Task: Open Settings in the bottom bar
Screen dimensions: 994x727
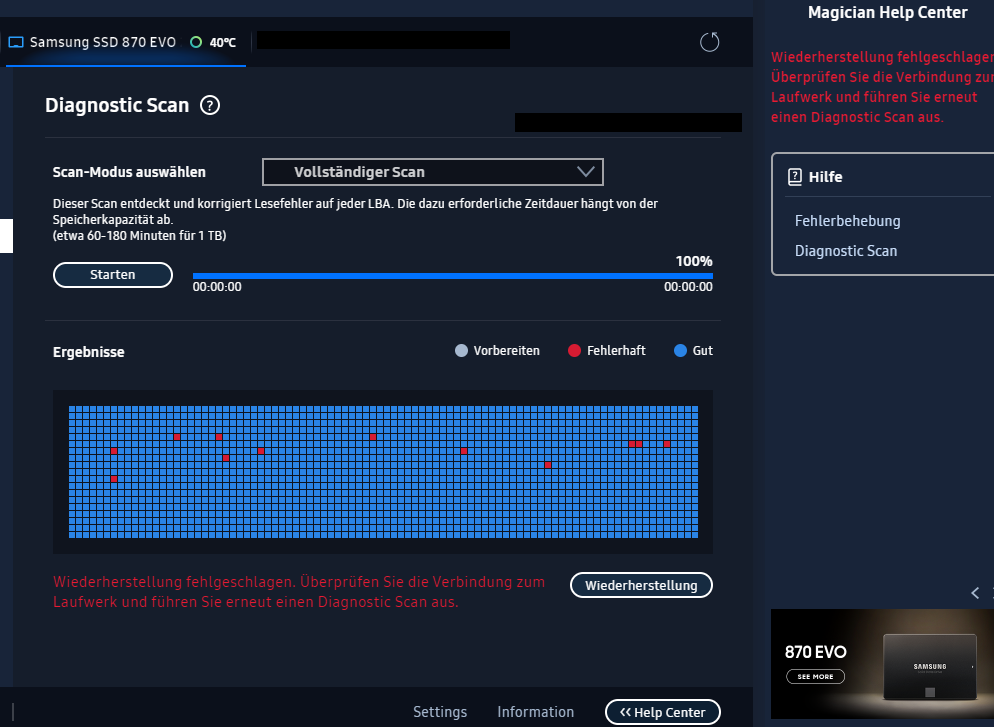Action: point(440,712)
